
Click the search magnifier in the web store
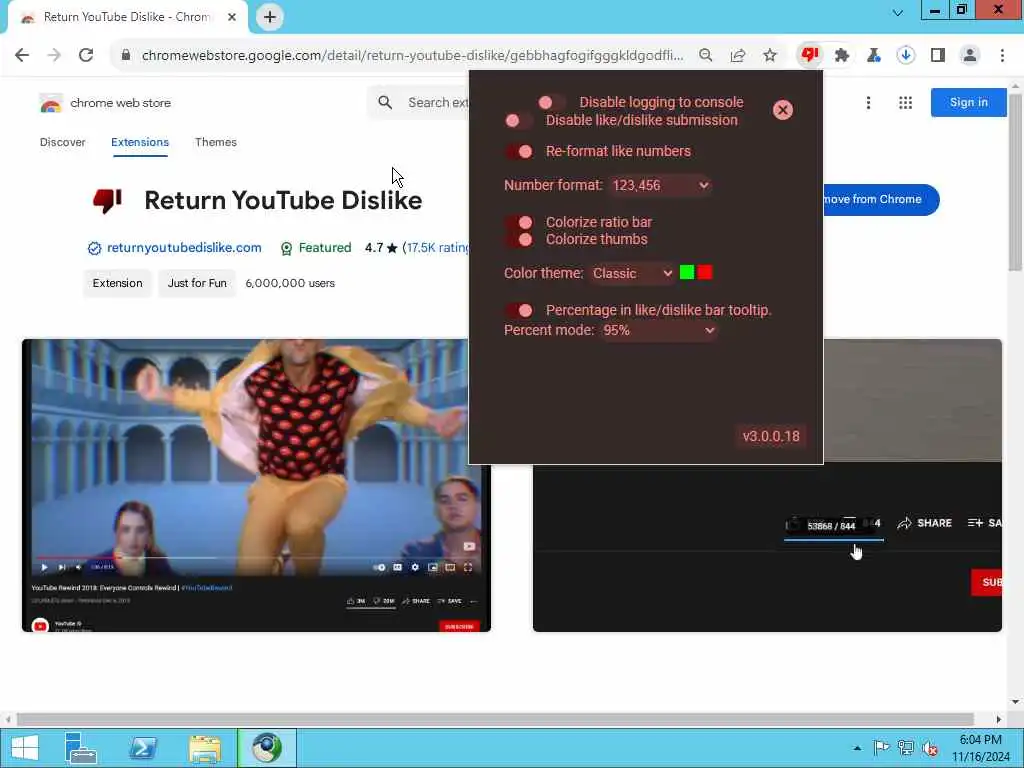[385, 103]
